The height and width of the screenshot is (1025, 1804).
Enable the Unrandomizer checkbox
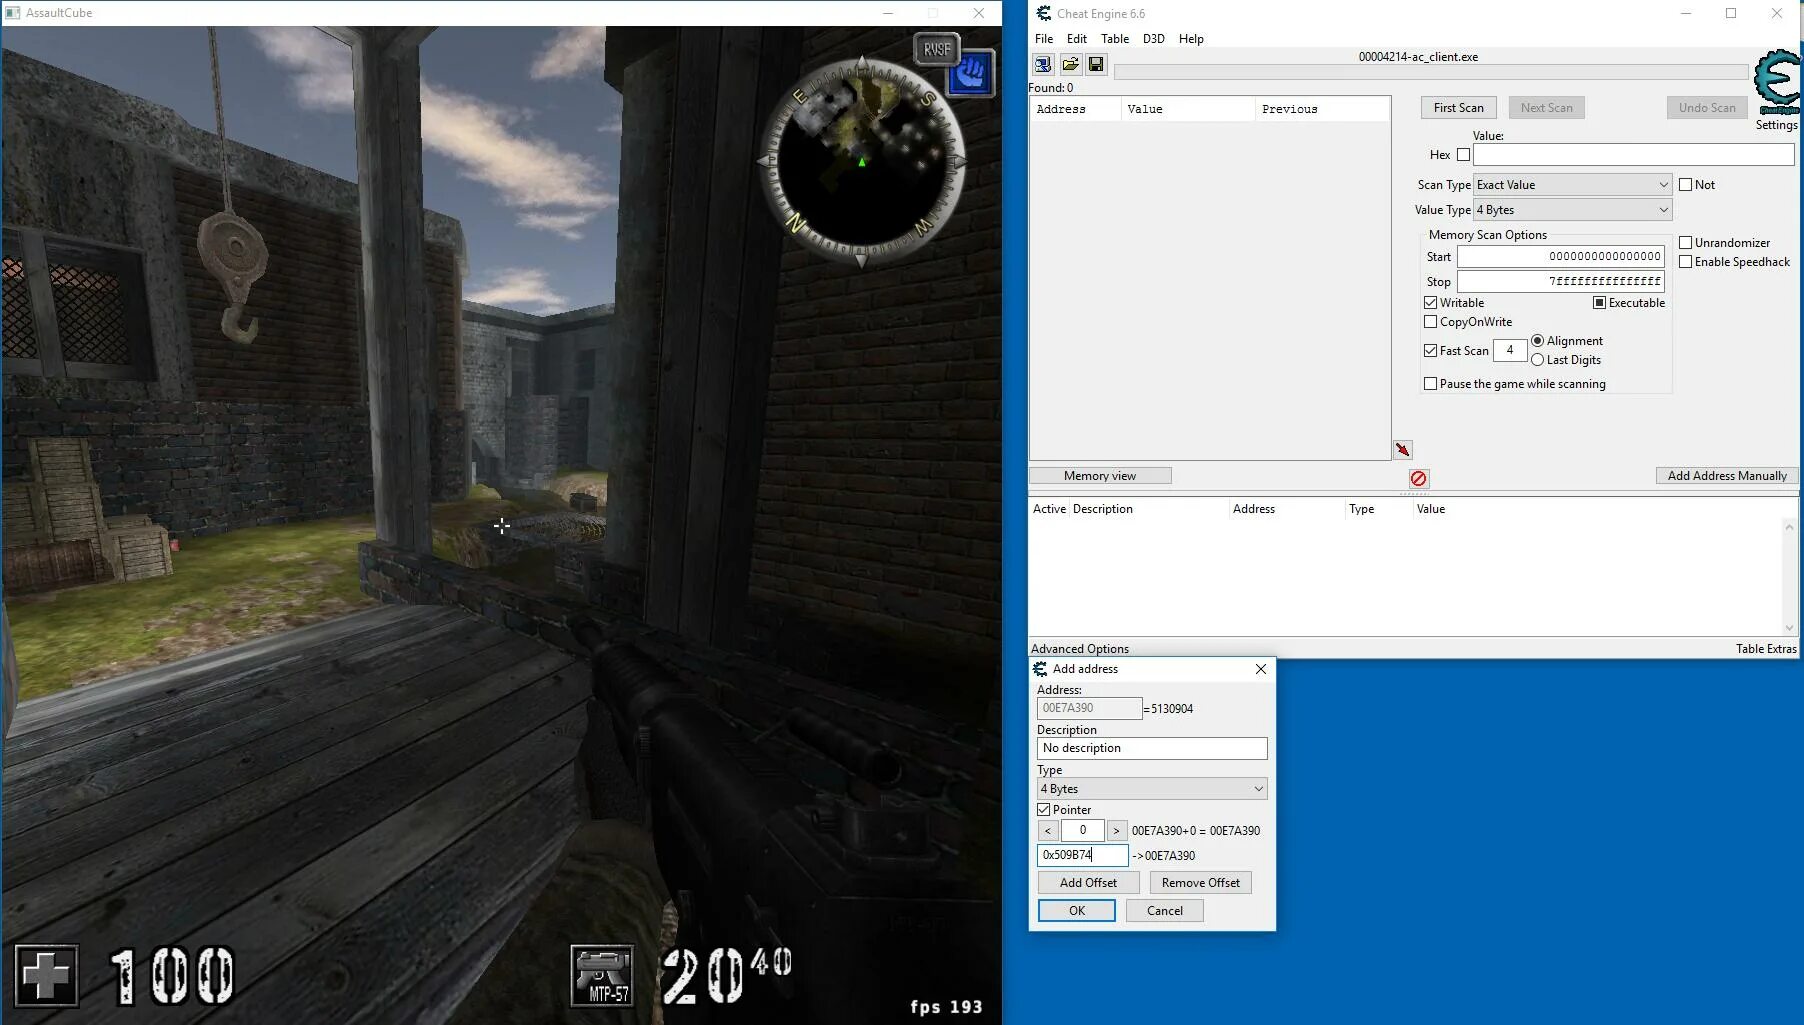pyautogui.click(x=1685, y=243)
